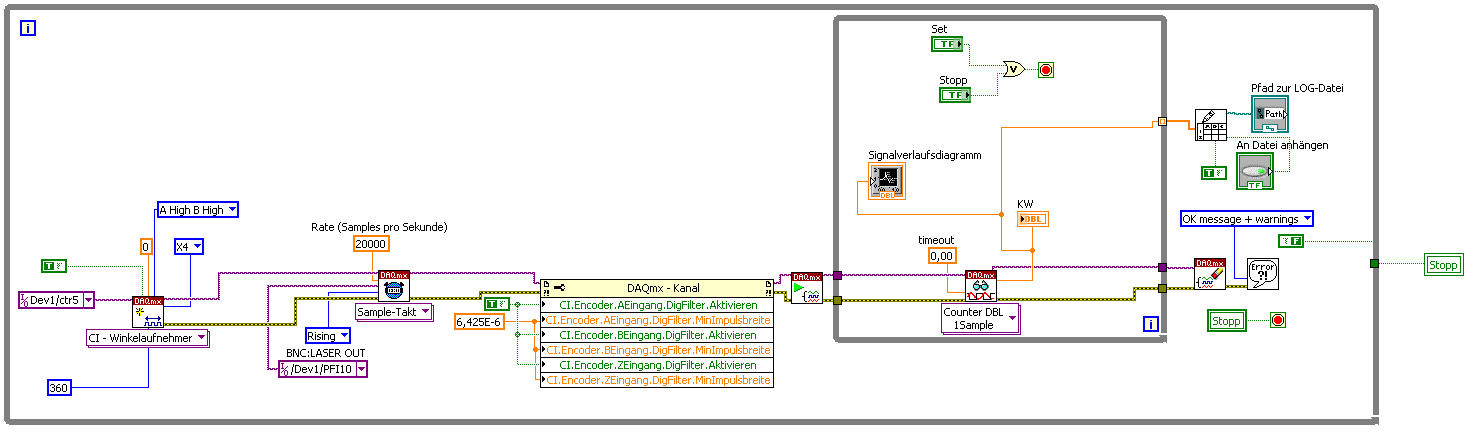Select CI.Encoder.BEingang.DigFilter.MinImpulsbreite property
1477x434 pixels.
(656, 350)
